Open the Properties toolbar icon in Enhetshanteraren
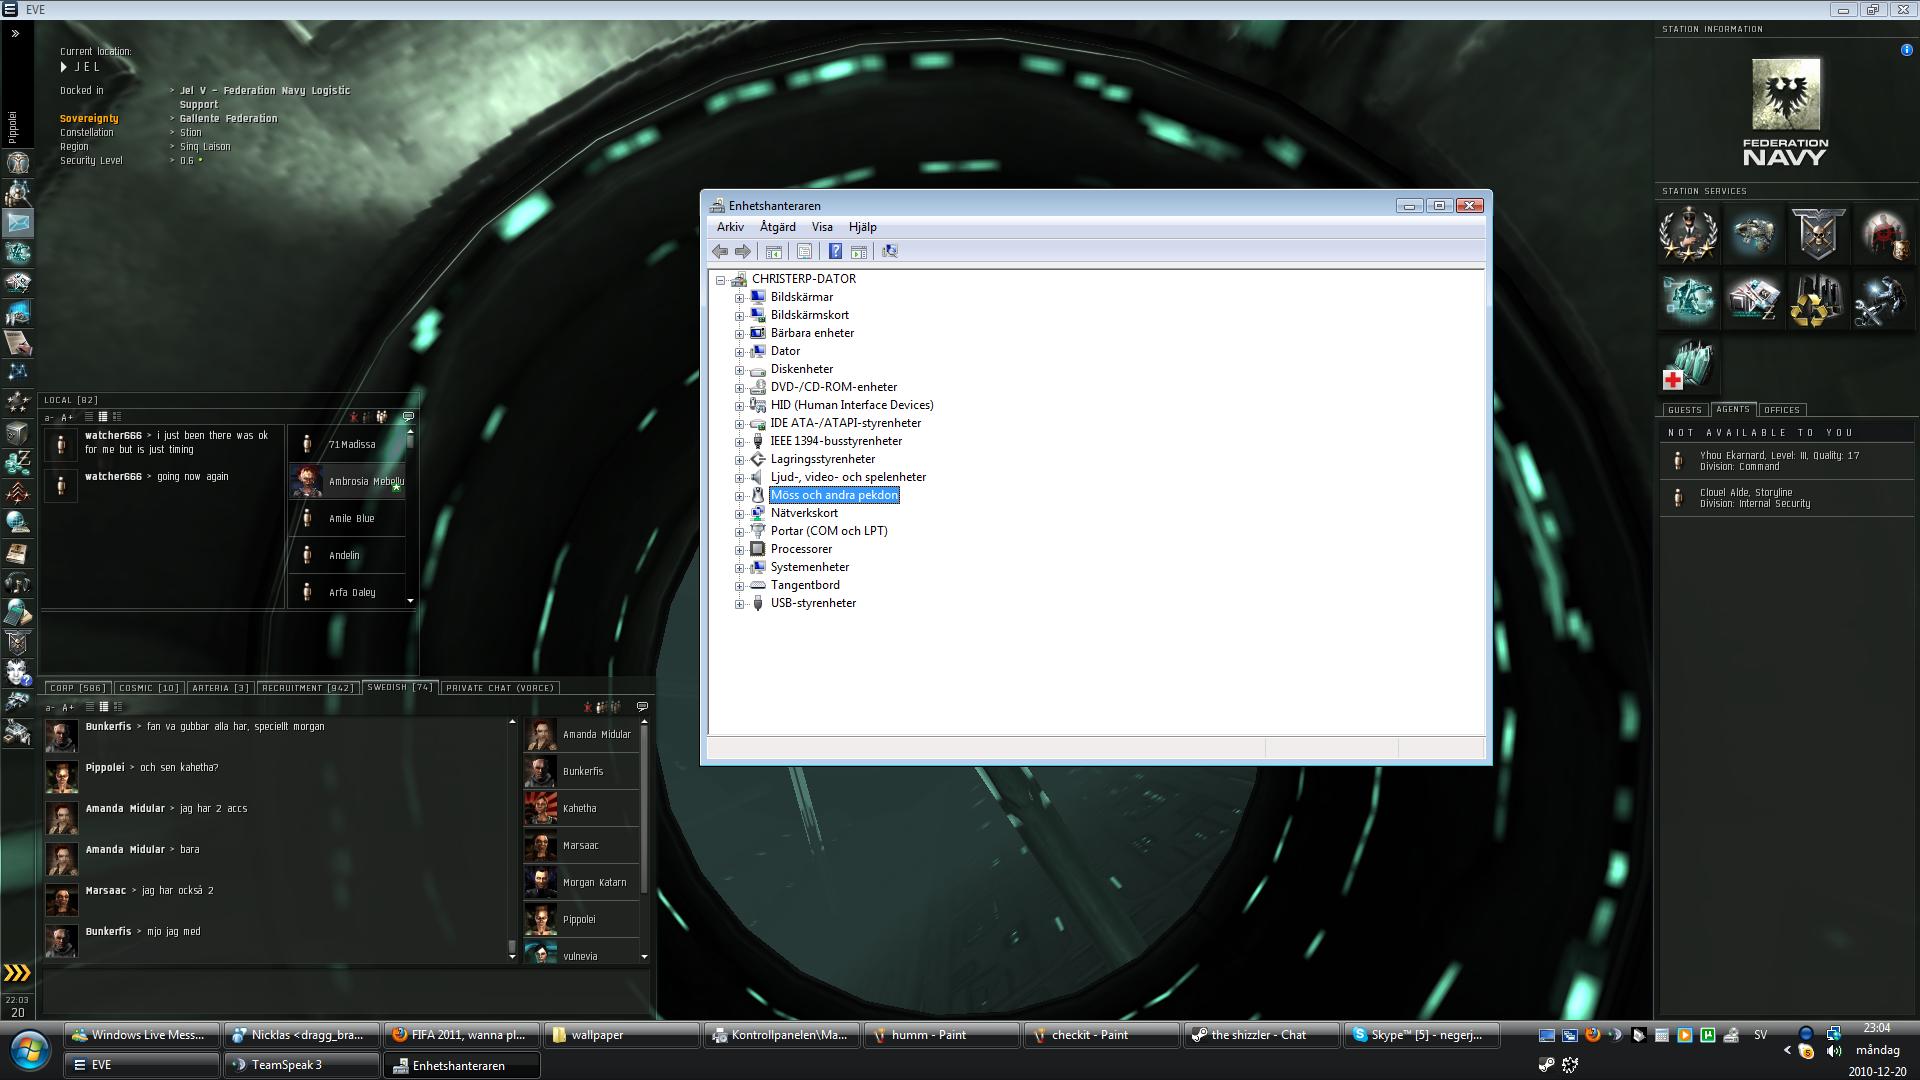 coord(804,252)
